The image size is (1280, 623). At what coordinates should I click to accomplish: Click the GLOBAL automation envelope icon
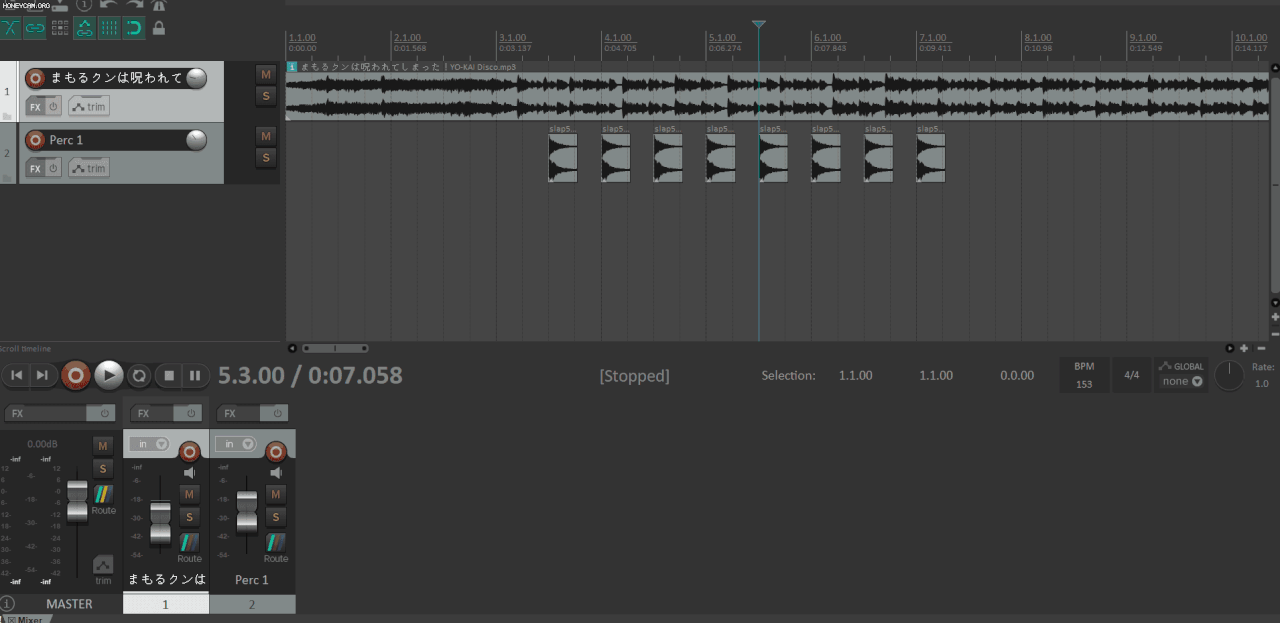pos(1165,366)
